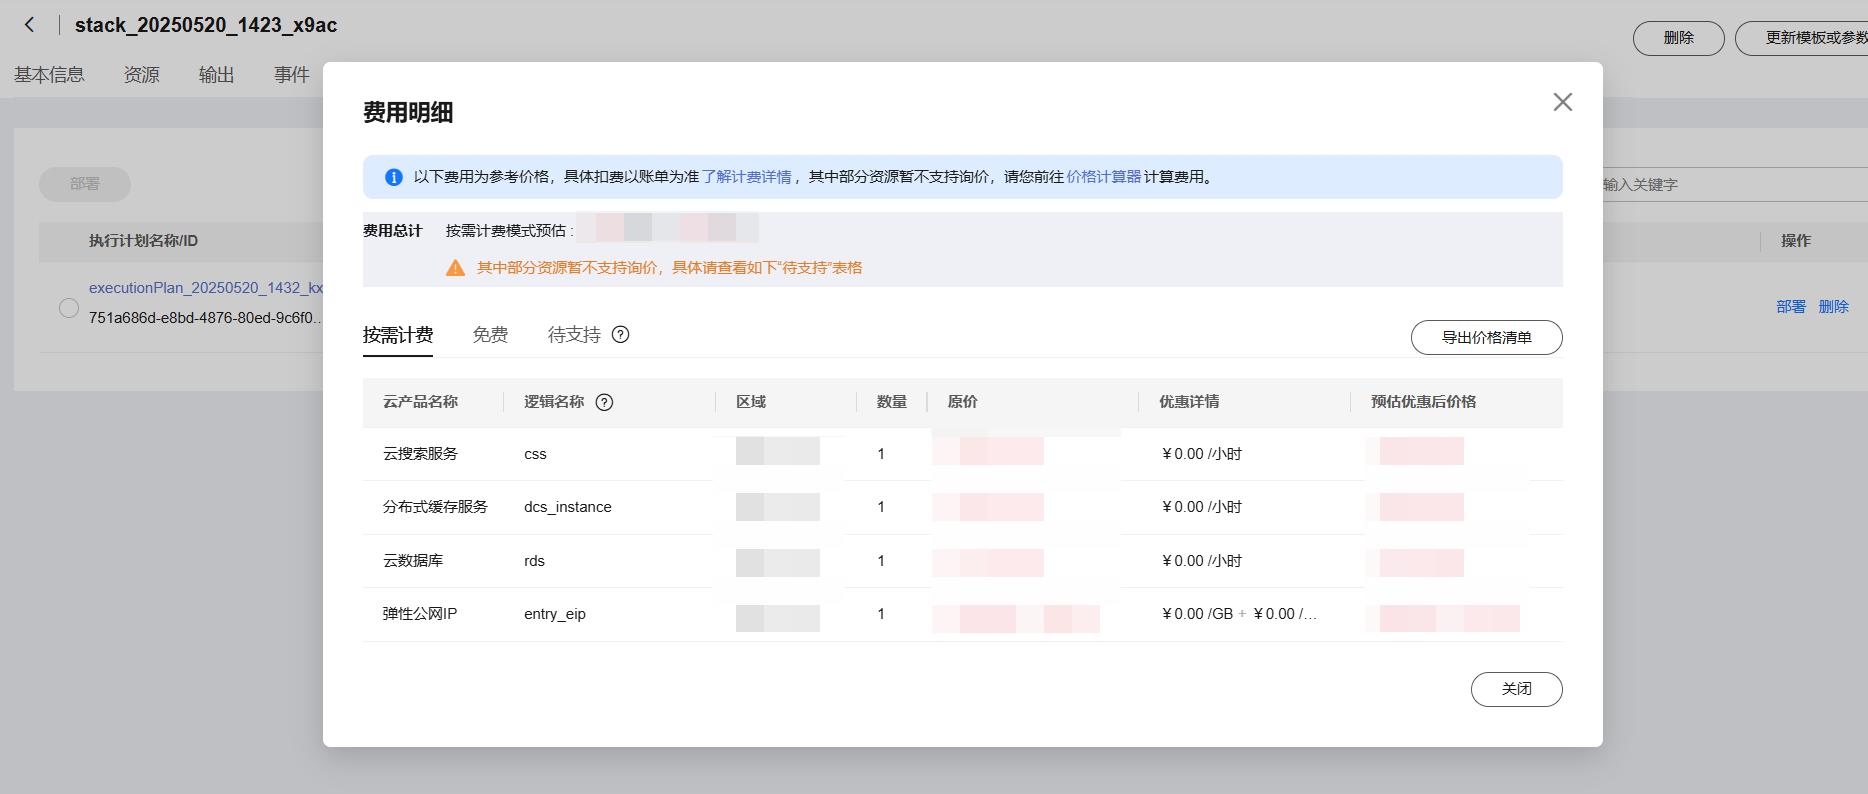The width and height of the screenshot is (1868, 794).
Task: Click the stack name stack_20250520_1423_x9ac title
Action: 206,25
